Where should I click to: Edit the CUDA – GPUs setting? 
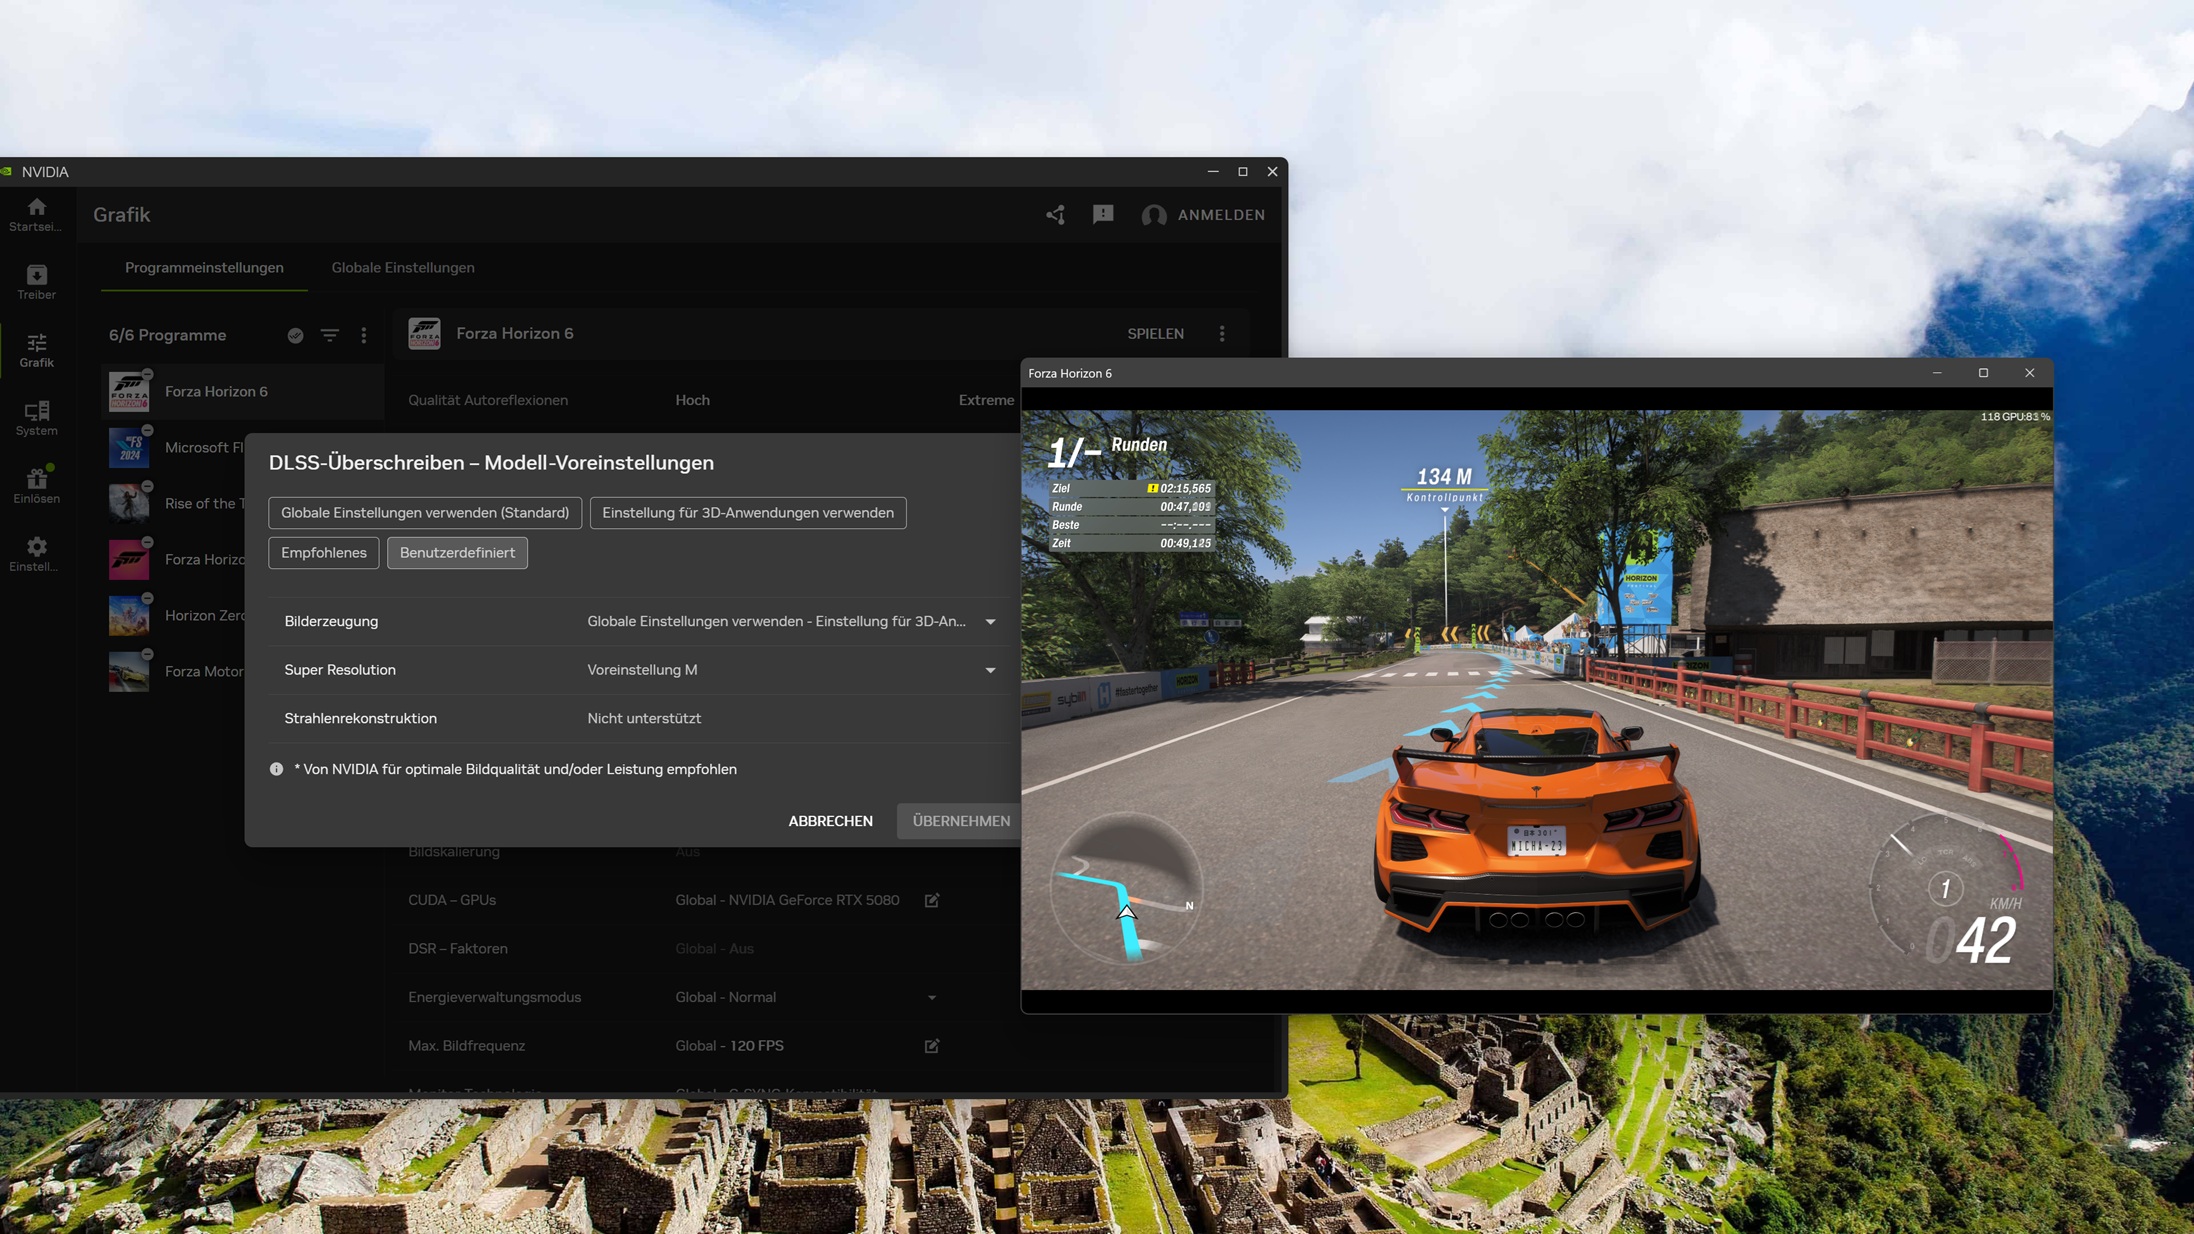(932, 900)
